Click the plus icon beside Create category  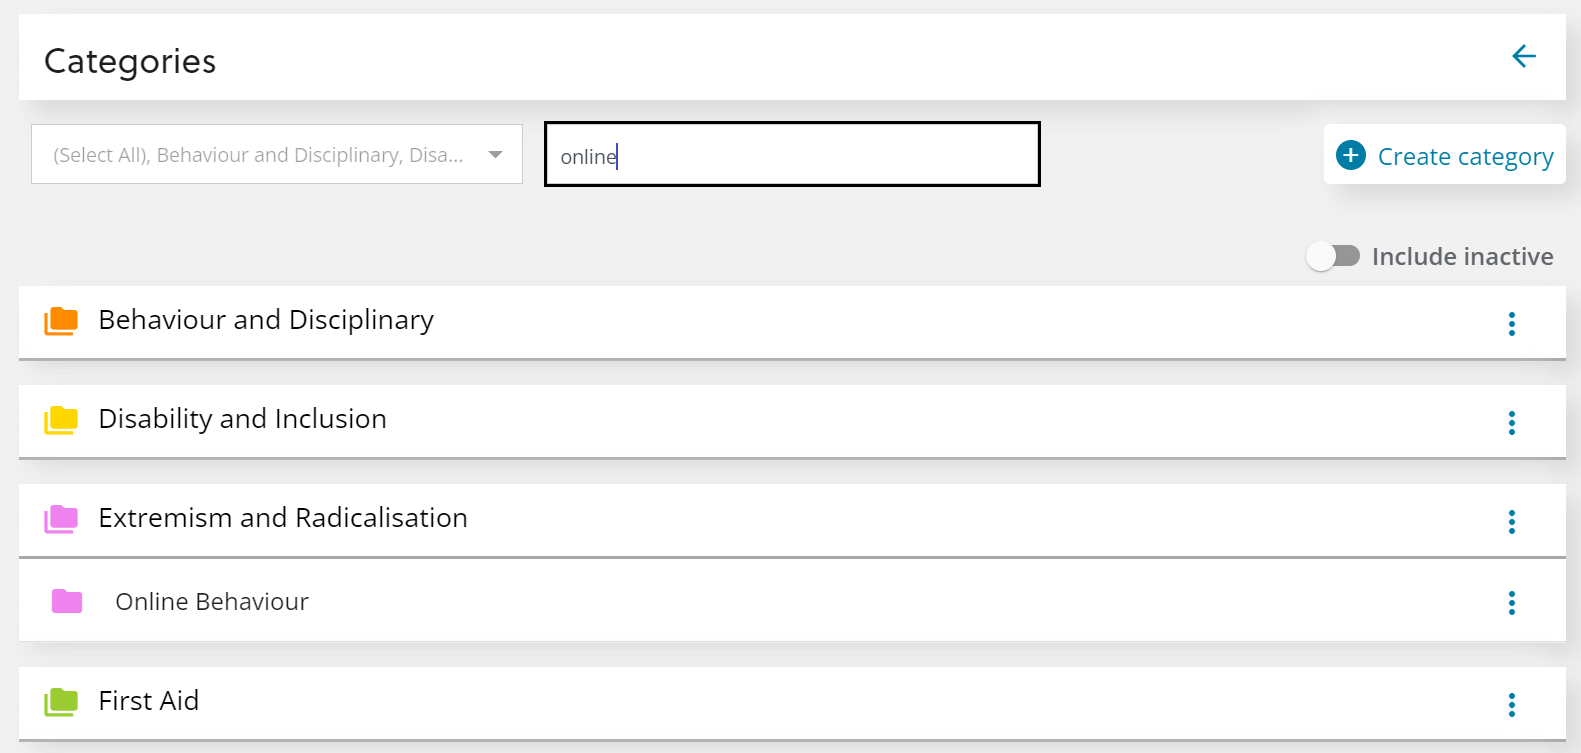coord(1351,155)
